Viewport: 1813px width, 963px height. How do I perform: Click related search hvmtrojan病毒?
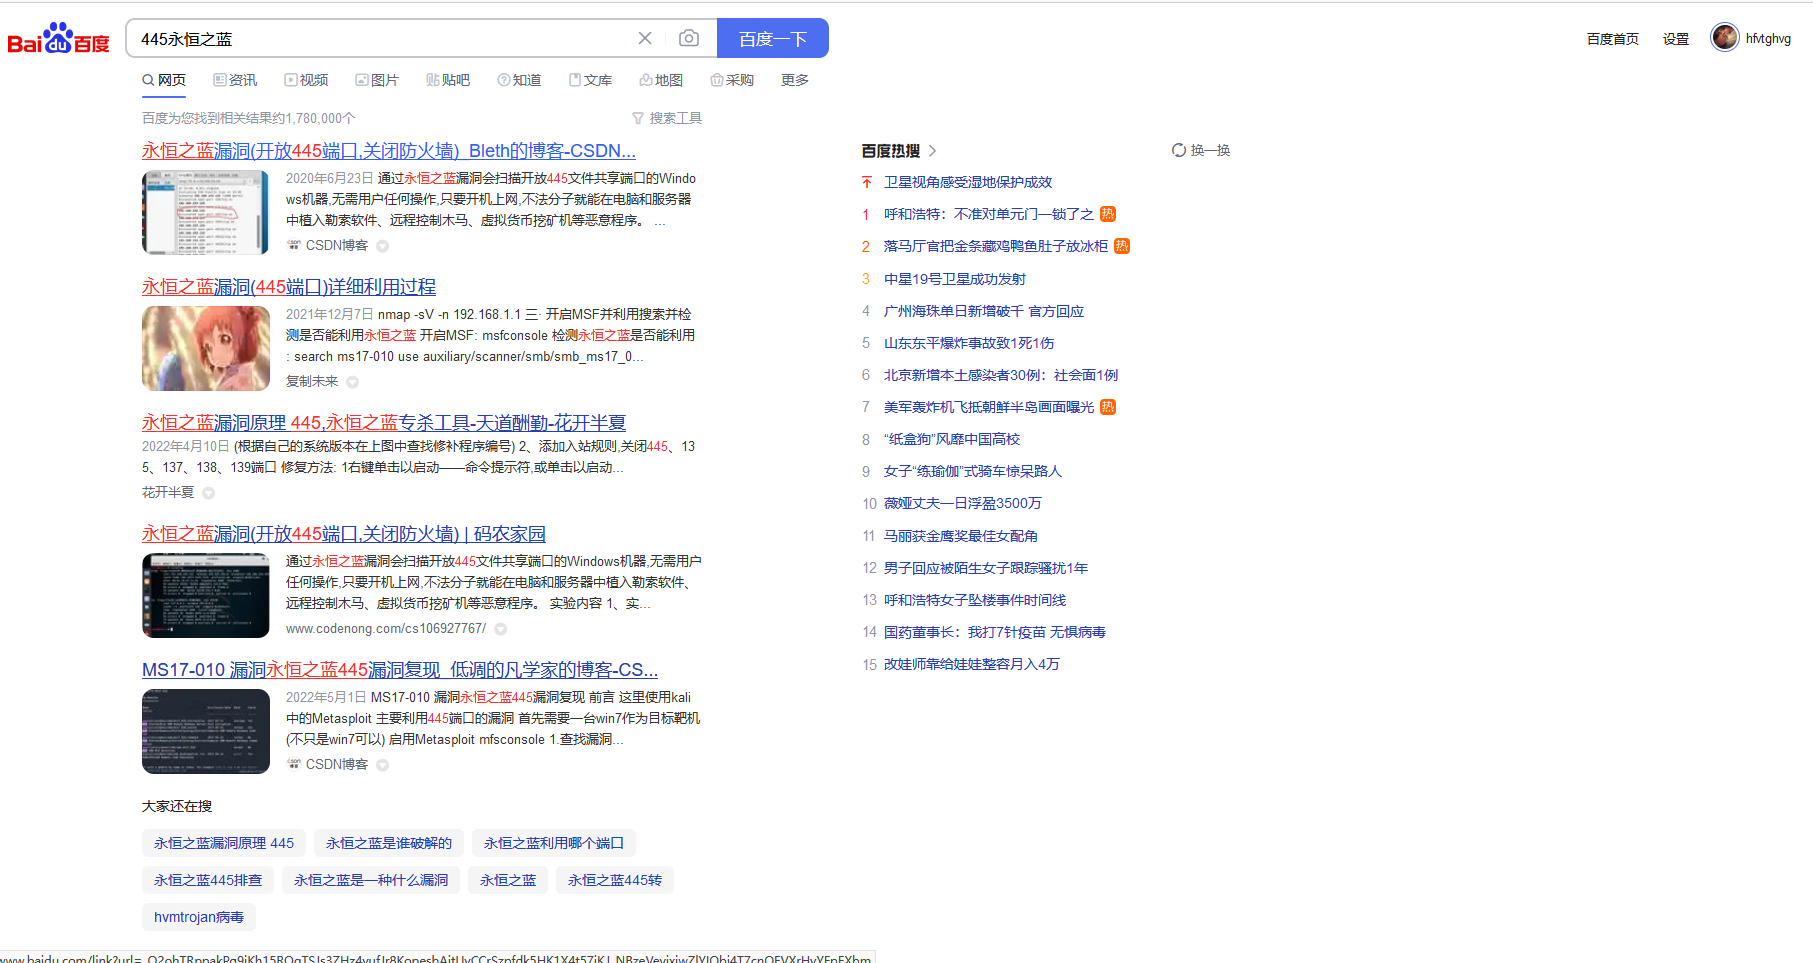[199, 917]
